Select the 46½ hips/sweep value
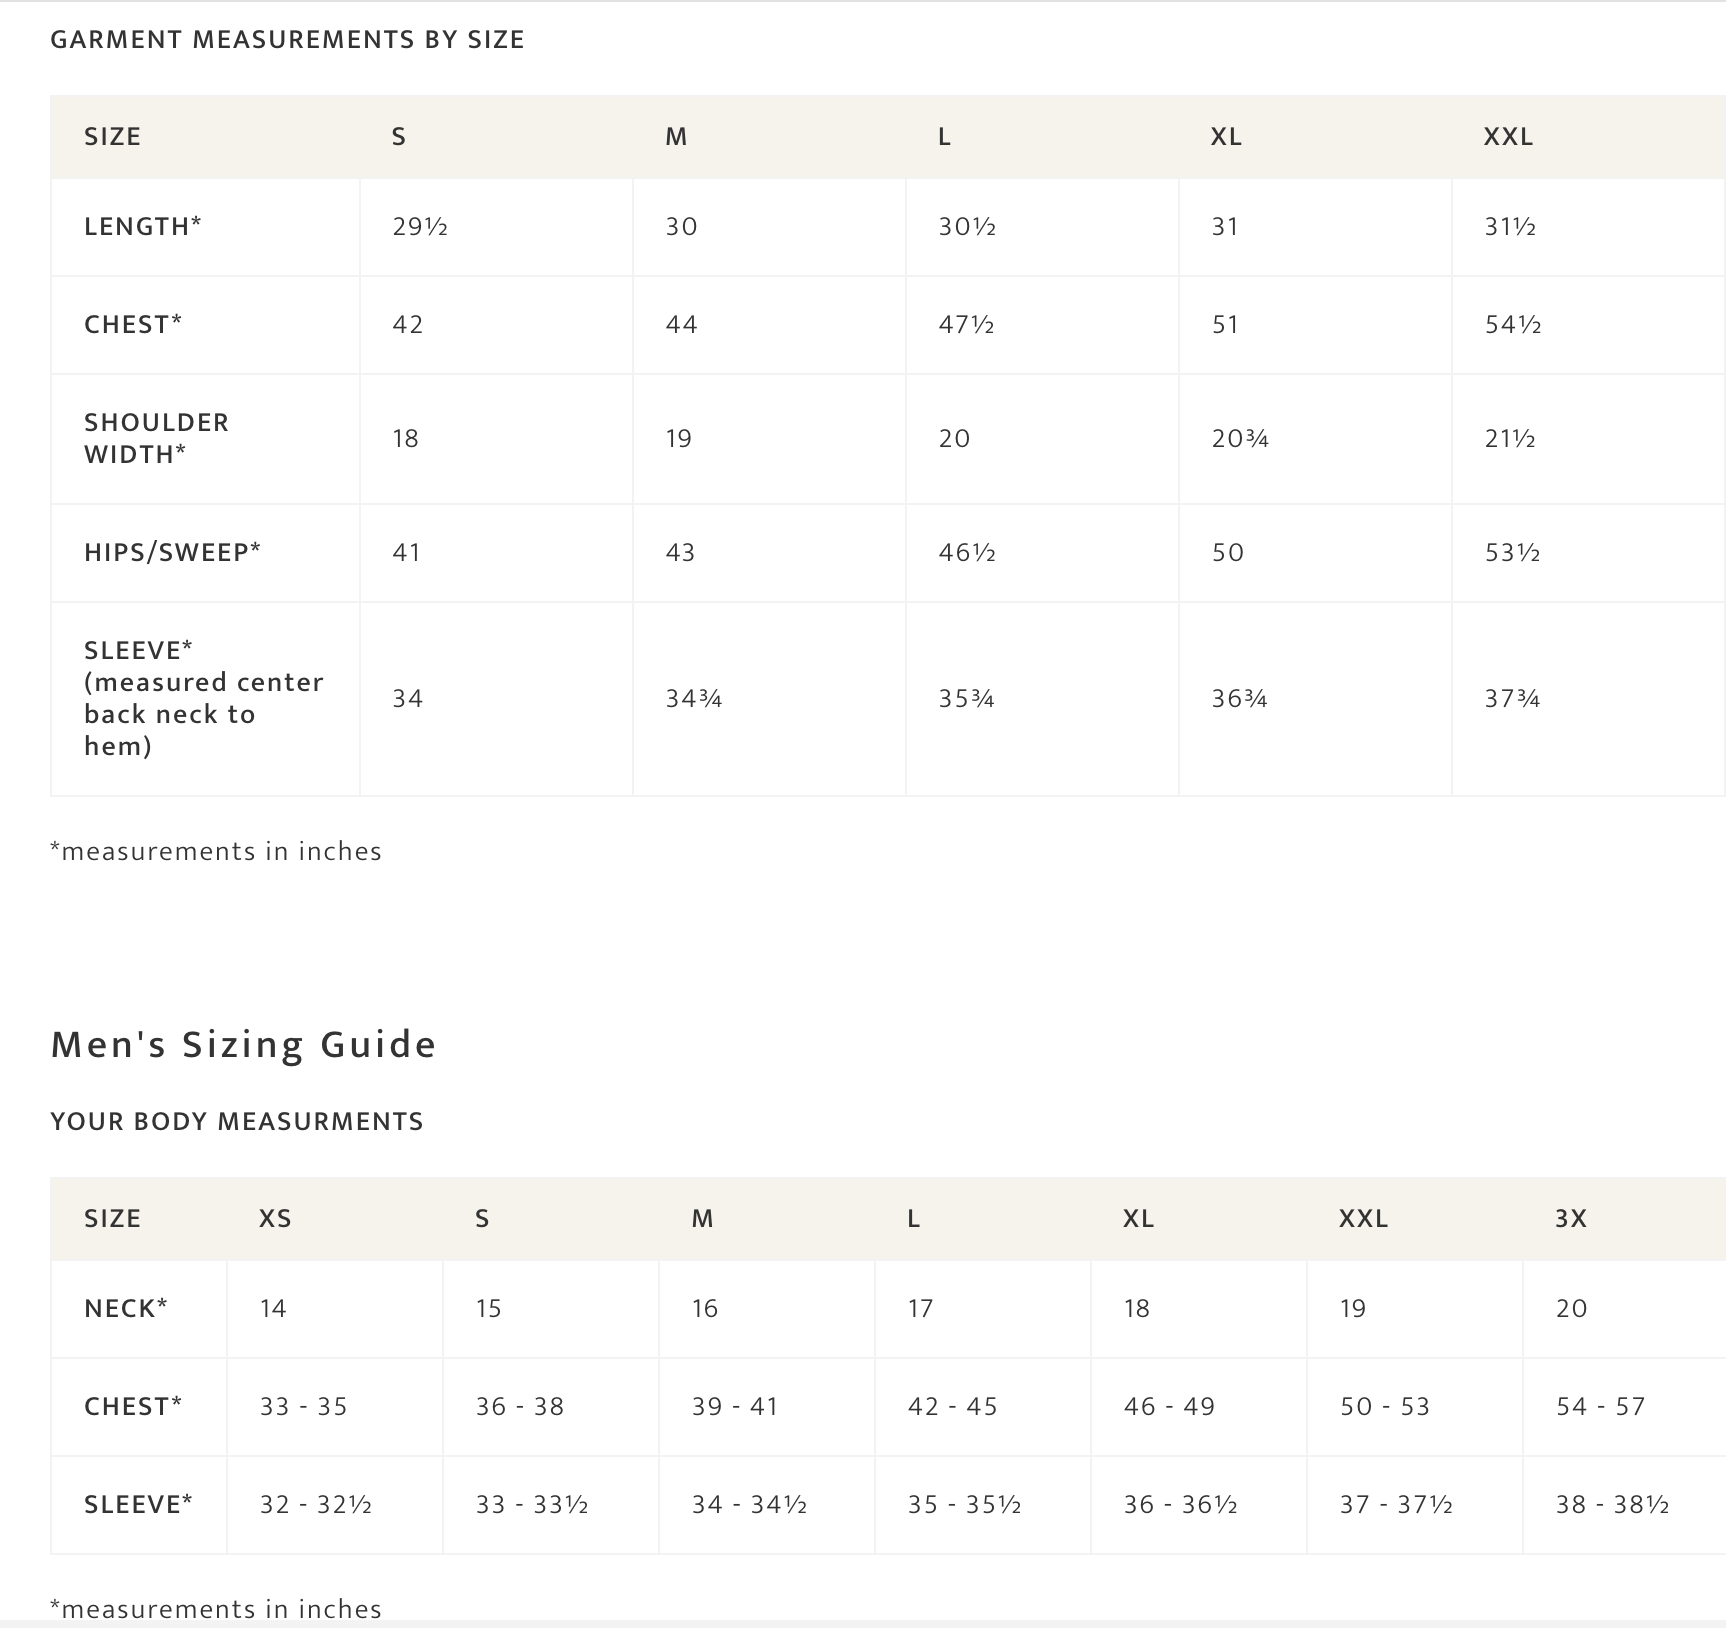 (966, 552)
